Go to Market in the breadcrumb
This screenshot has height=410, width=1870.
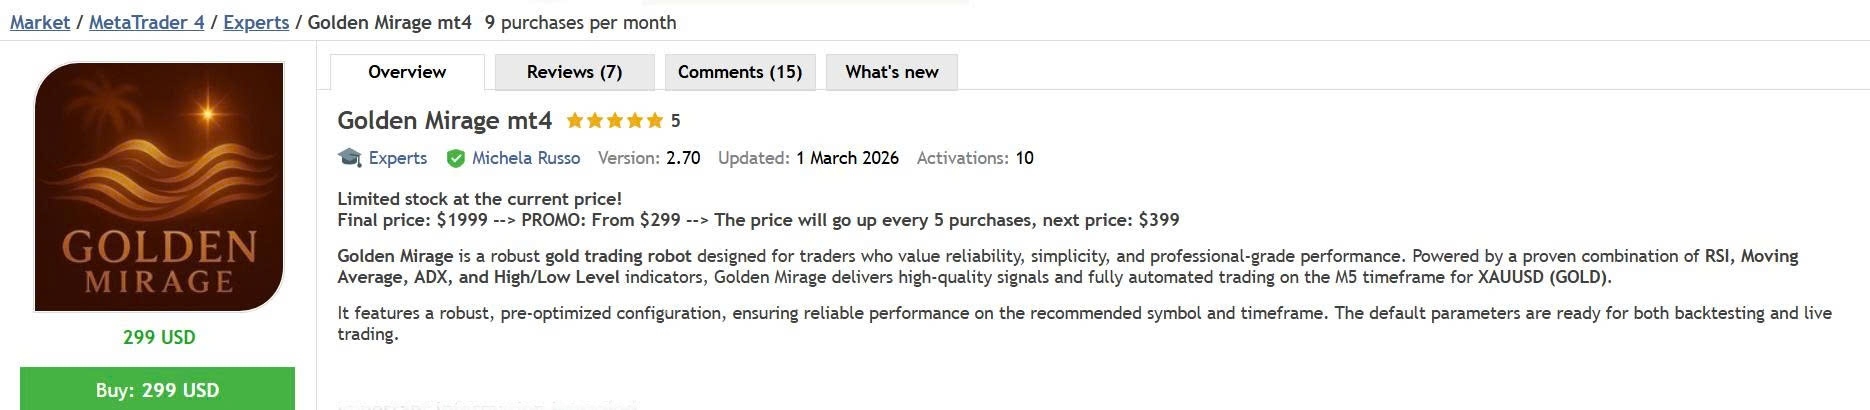(x=40, y=22)
